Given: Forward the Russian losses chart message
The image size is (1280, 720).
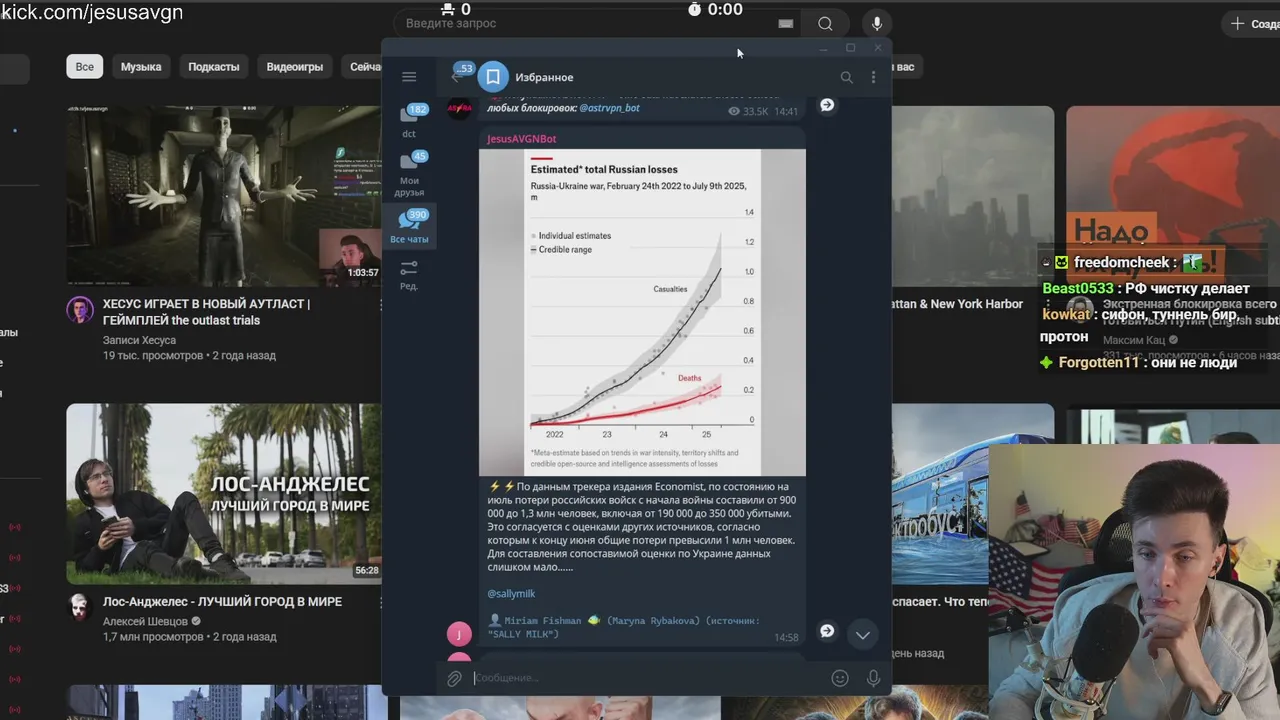Looking at the screenshot, I should click(x=827, y=631).
